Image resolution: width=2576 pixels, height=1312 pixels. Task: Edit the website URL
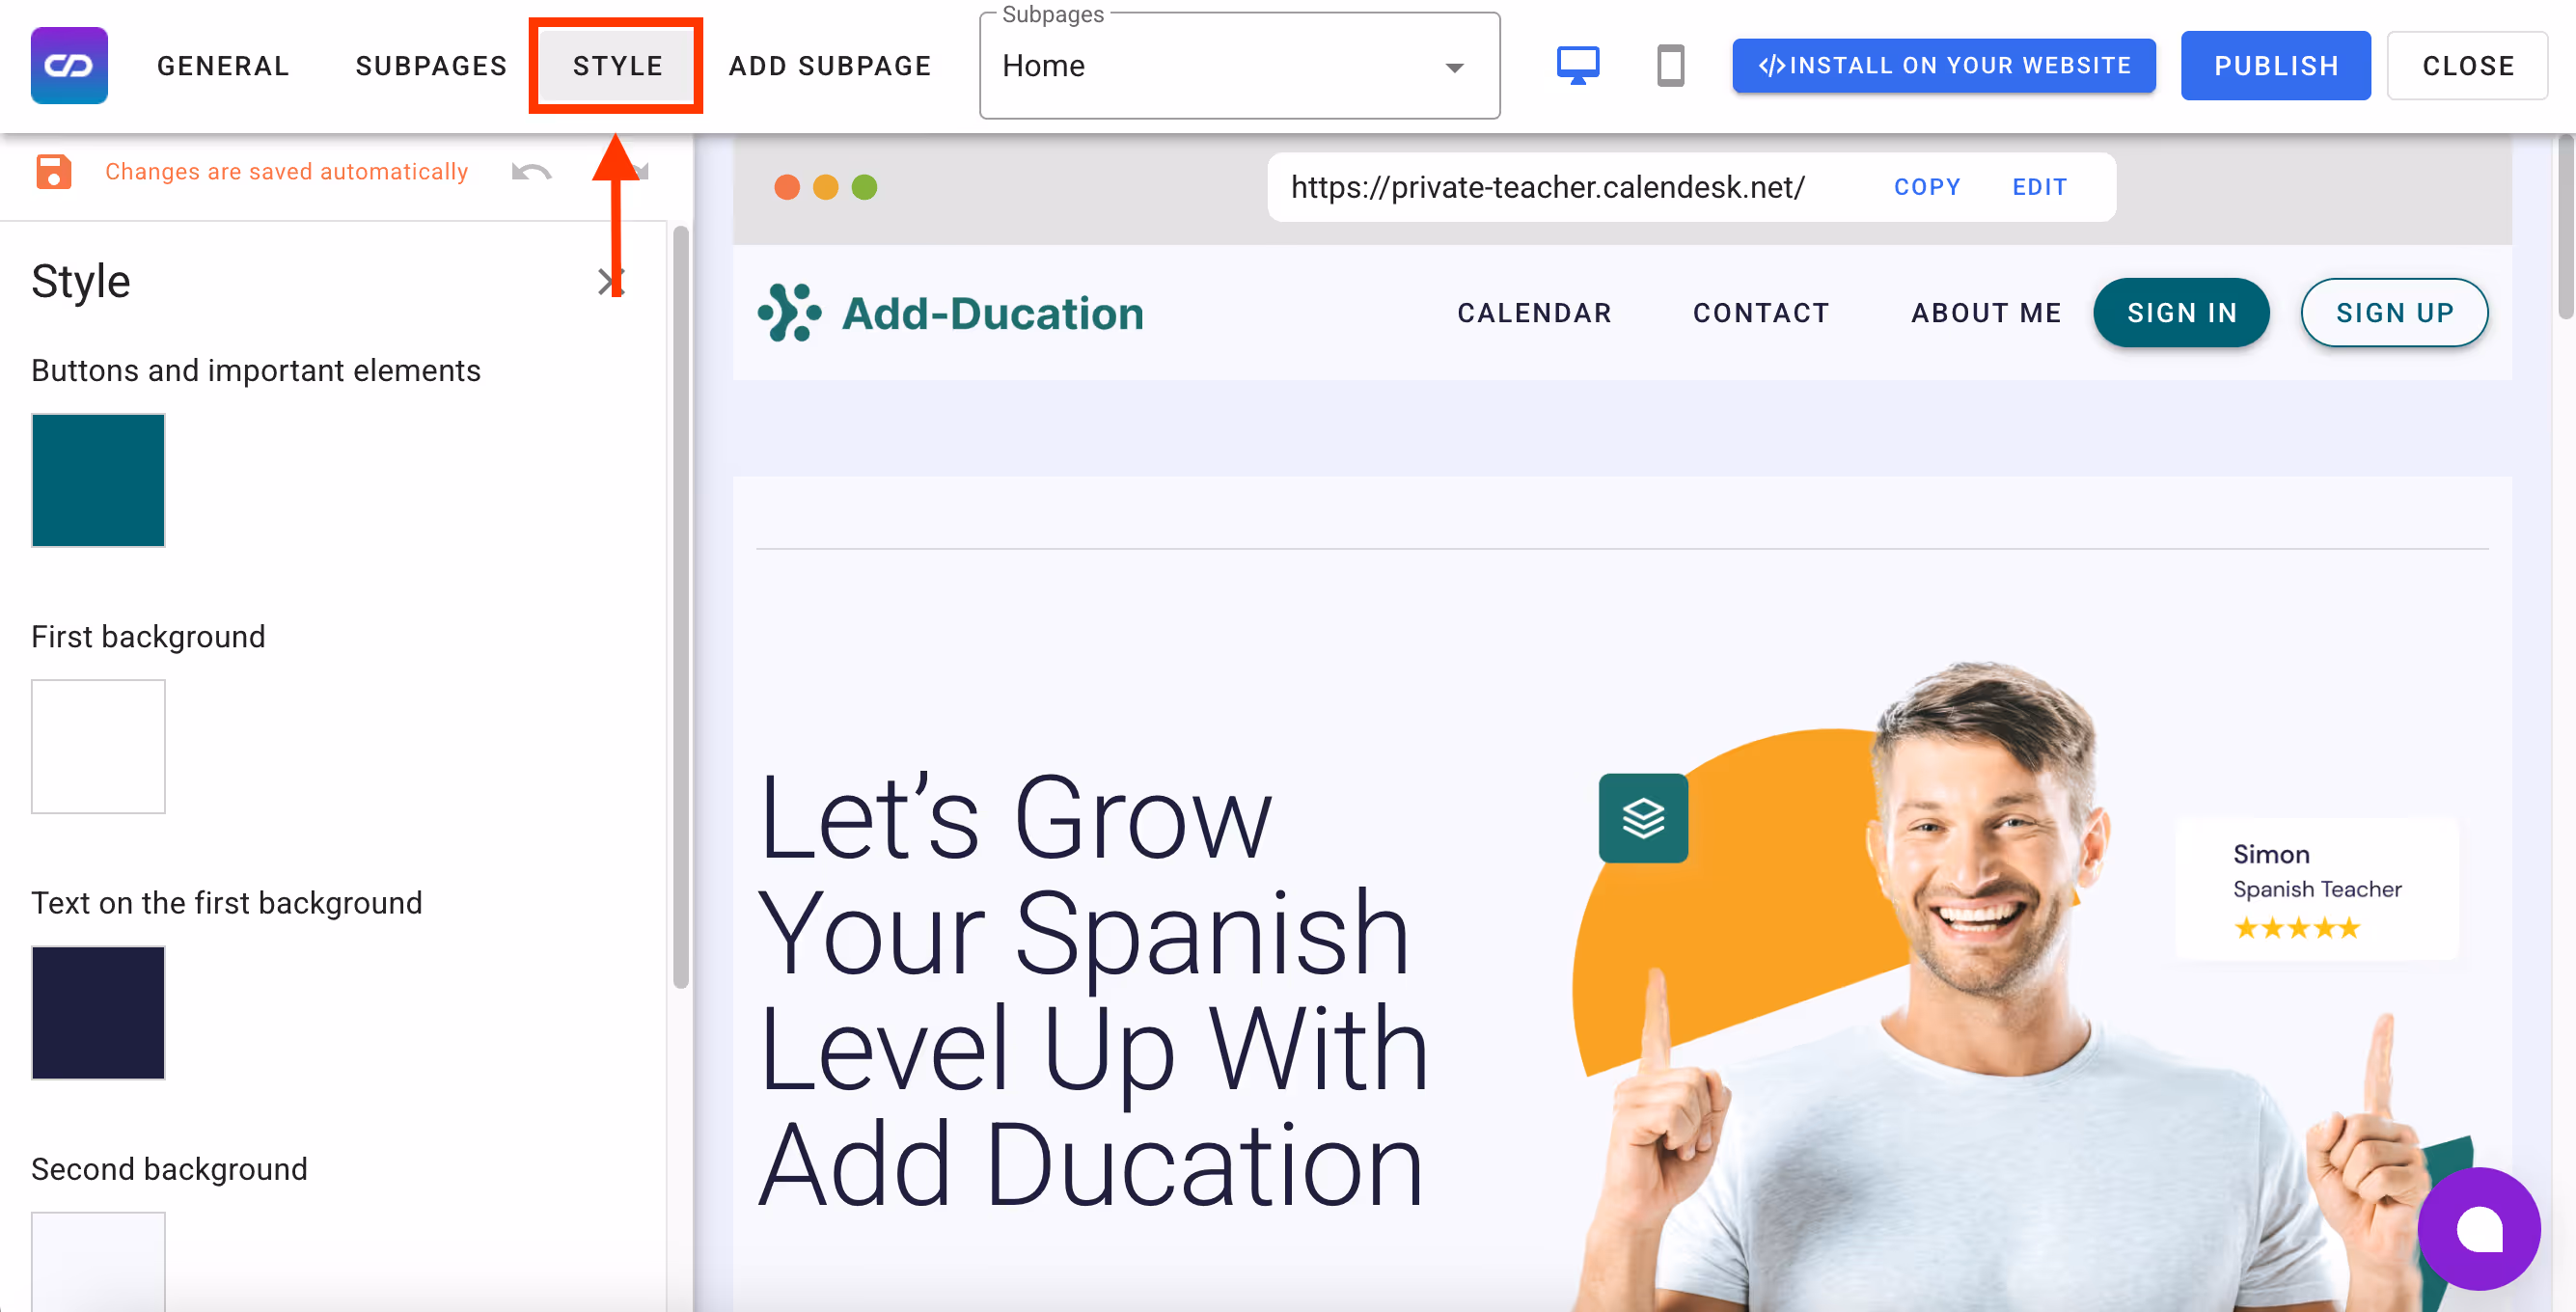coord(2039,187)
